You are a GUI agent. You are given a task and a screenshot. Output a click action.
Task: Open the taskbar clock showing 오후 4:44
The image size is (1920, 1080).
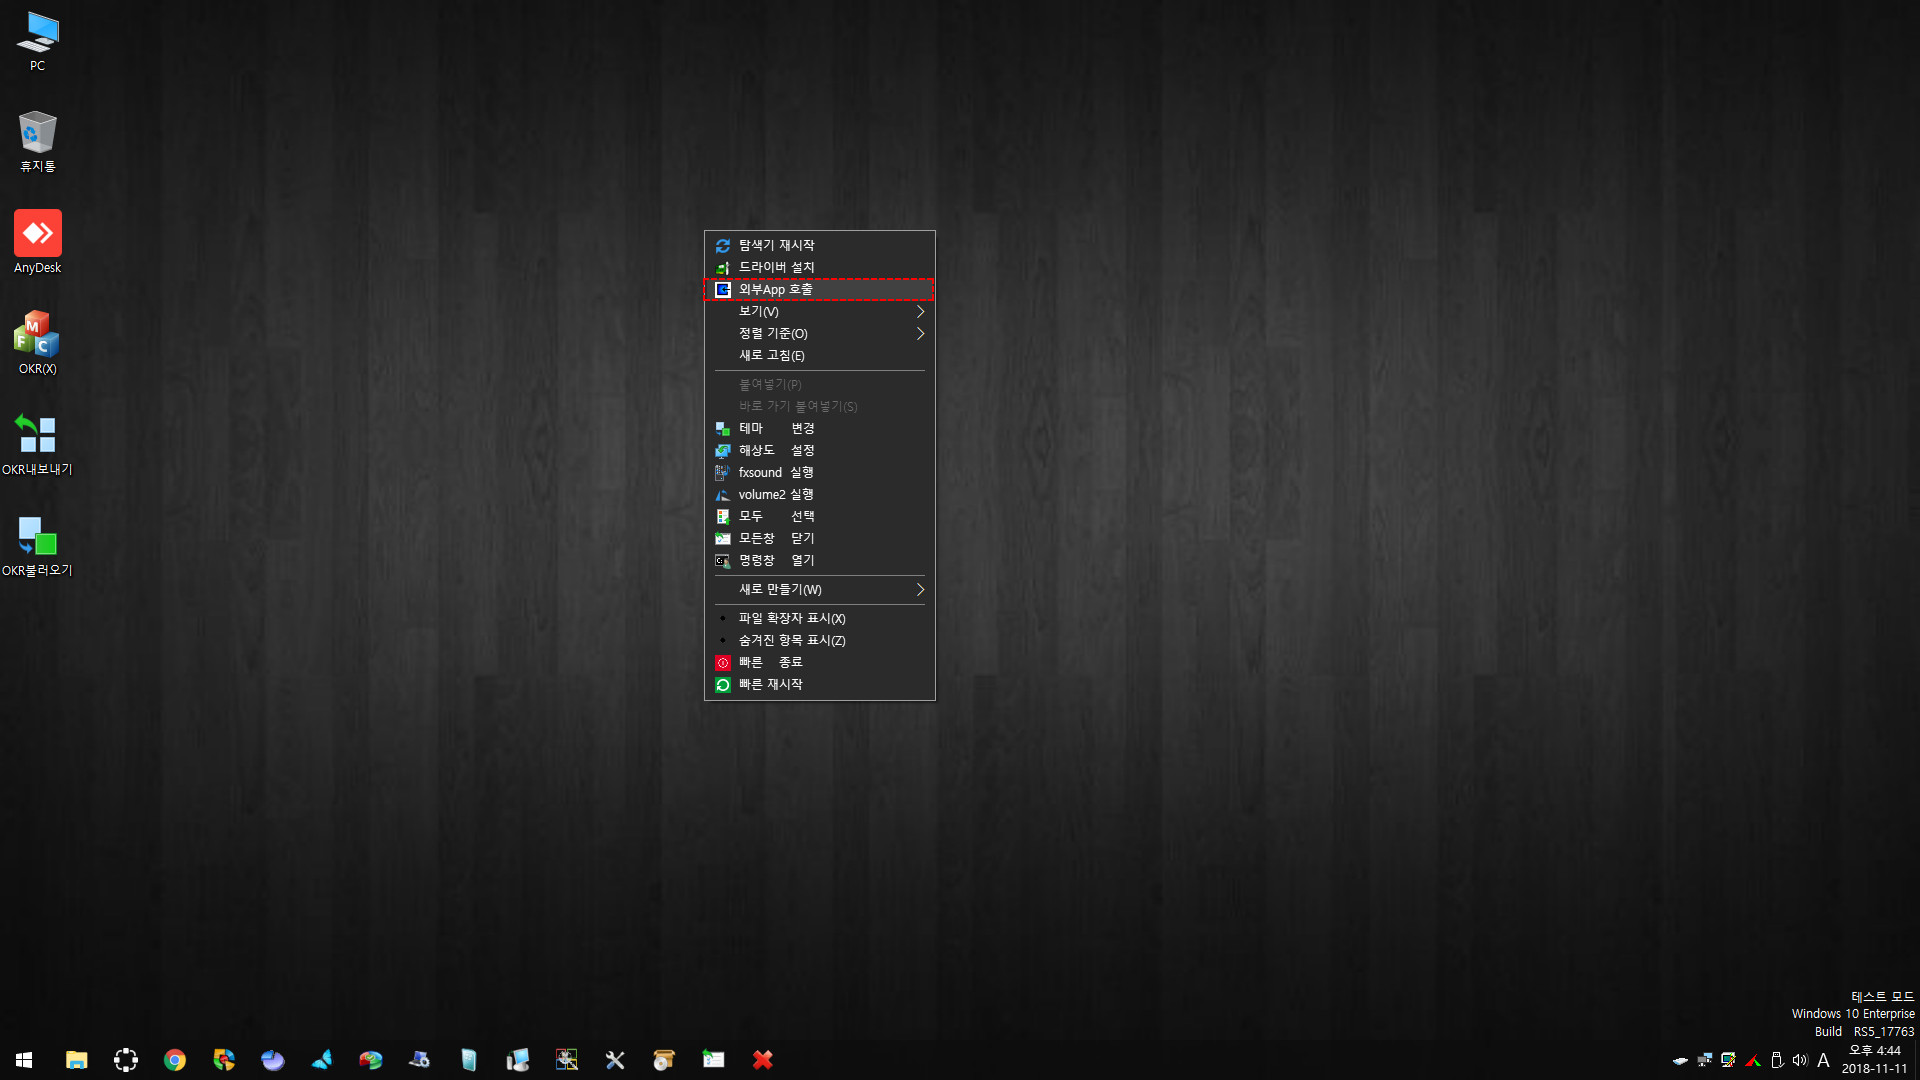click(1875, 1060)
